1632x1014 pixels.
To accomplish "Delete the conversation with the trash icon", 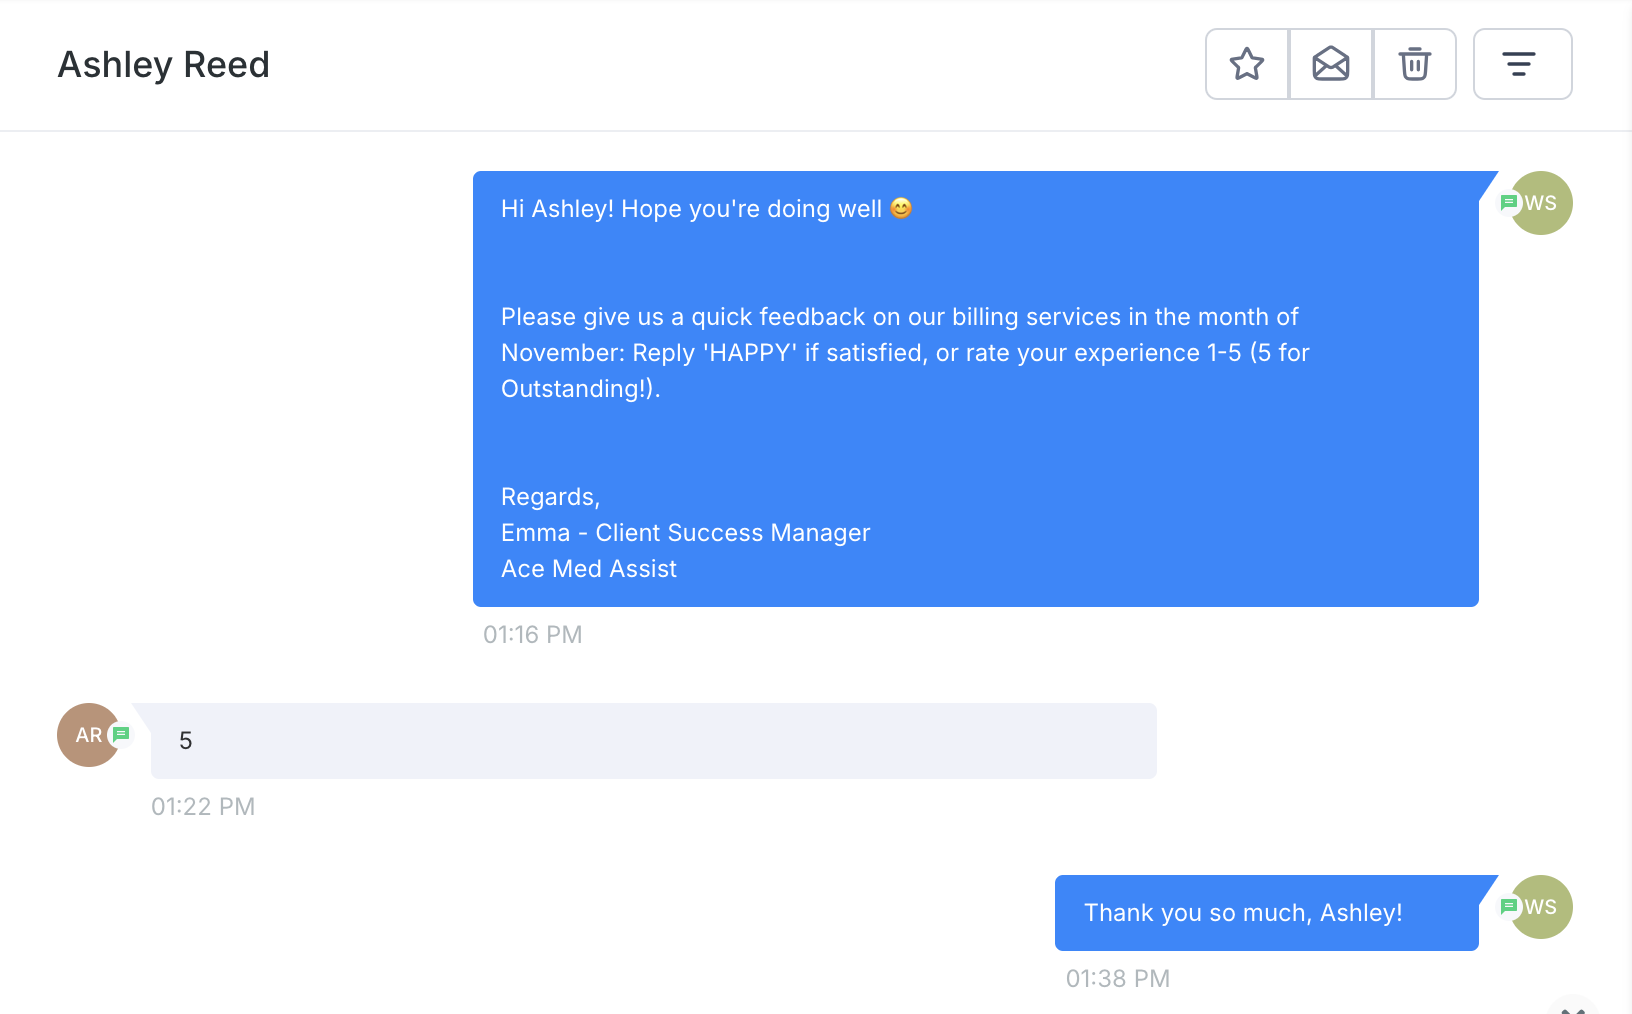I will [1414, 64].
